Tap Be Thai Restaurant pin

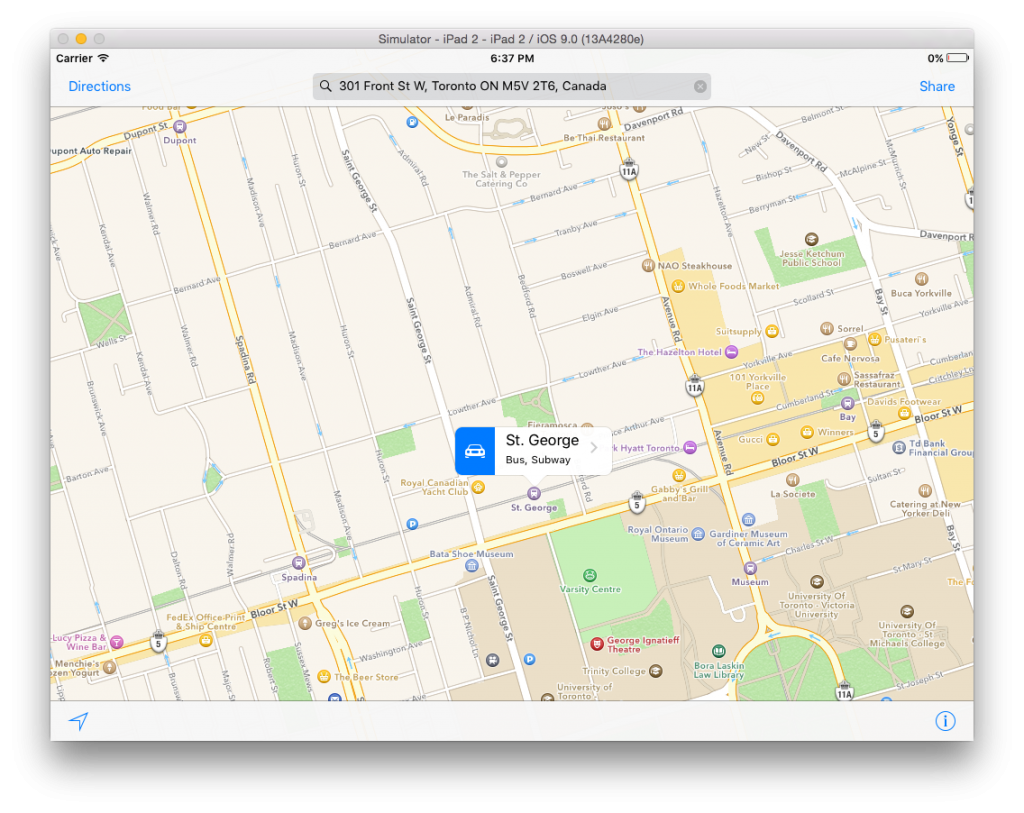[605, 123]
